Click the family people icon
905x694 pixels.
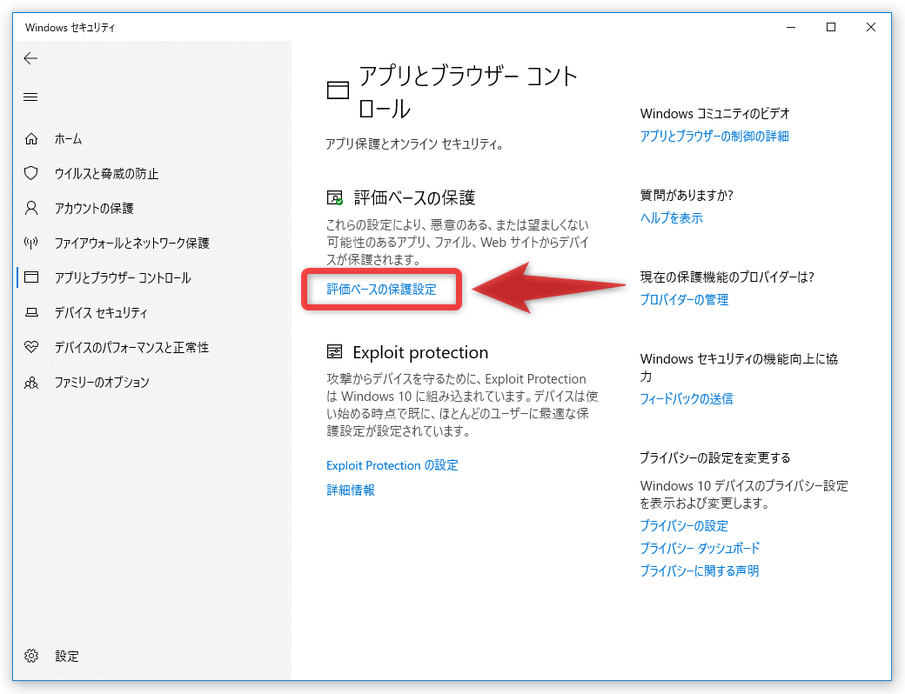click(31, 382)
